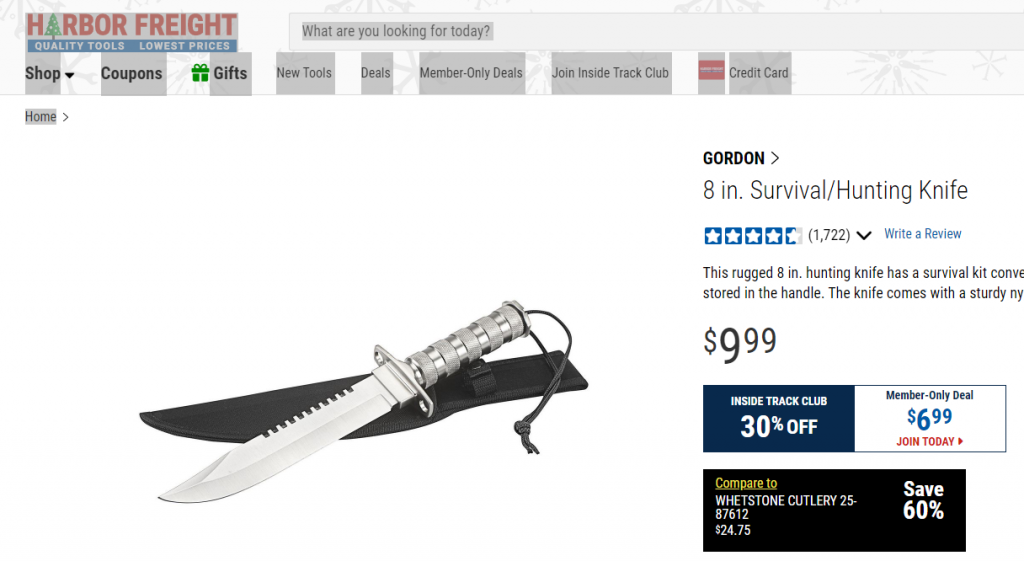Screen dimensions: 1024x561
Task: Go to the New Tools page
Action: pyautogui.click(x=304, y=73)
